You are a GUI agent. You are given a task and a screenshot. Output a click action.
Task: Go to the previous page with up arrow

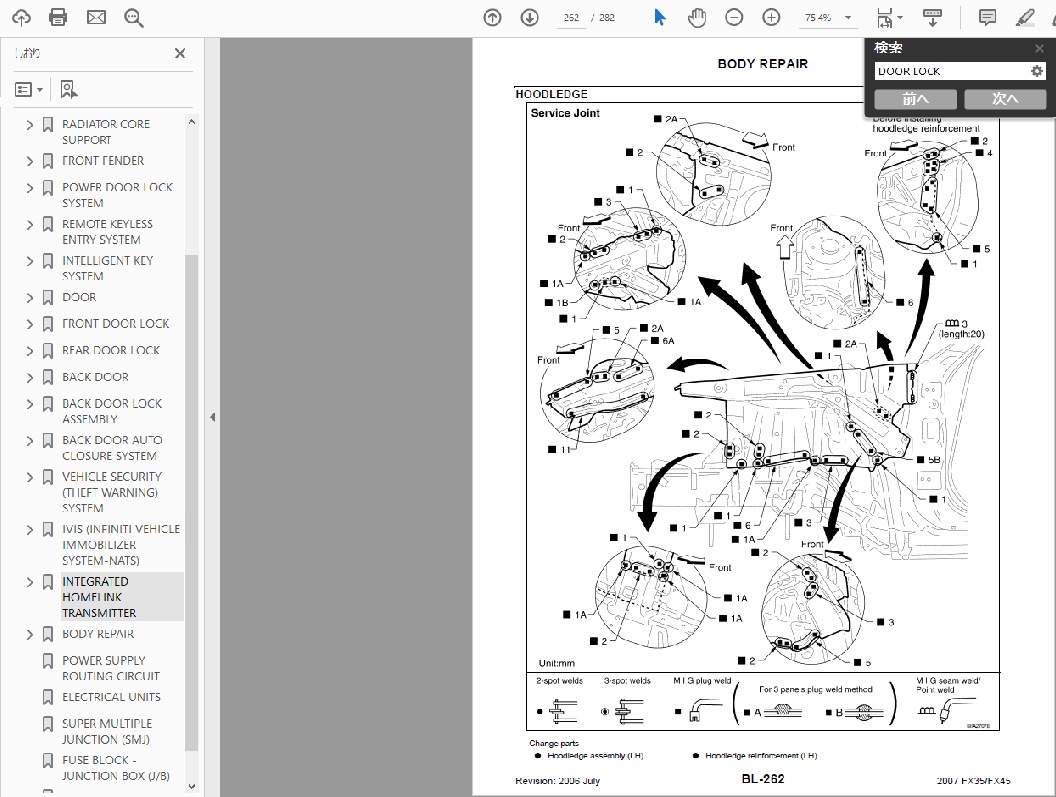(492, 18)
